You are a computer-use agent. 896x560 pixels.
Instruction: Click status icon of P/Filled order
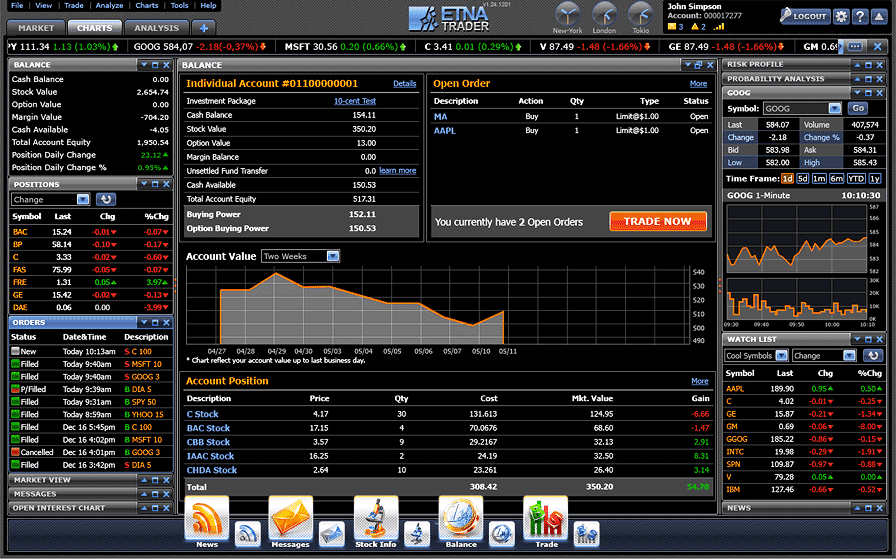click(15, 389)
